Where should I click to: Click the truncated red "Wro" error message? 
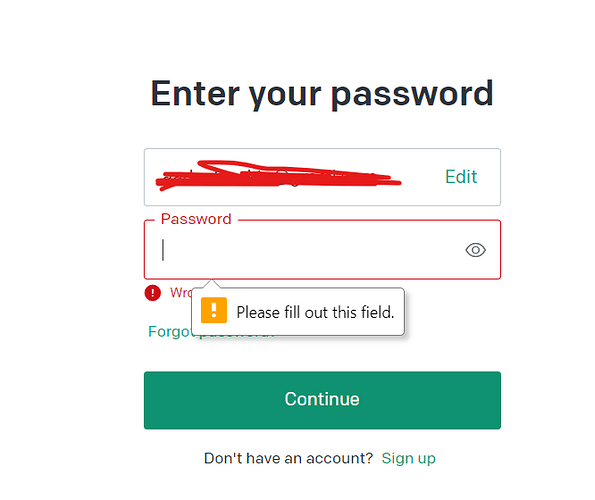(181, 292)
